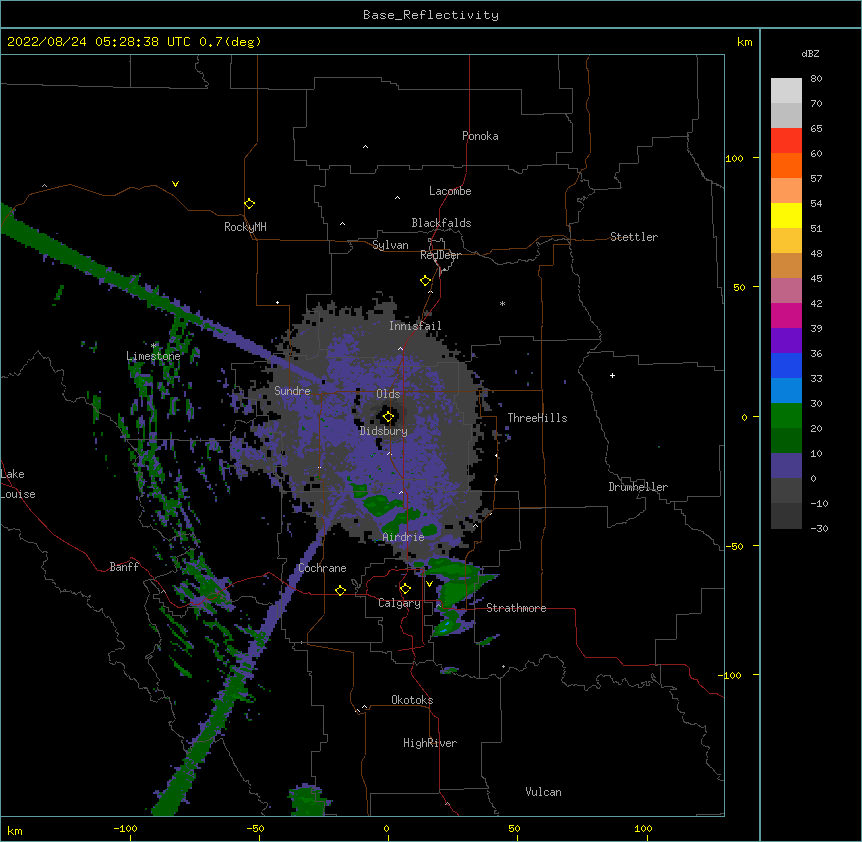
Task: Click the yellow diamond marker above Calgary label
Action: (x=405, y=589)
